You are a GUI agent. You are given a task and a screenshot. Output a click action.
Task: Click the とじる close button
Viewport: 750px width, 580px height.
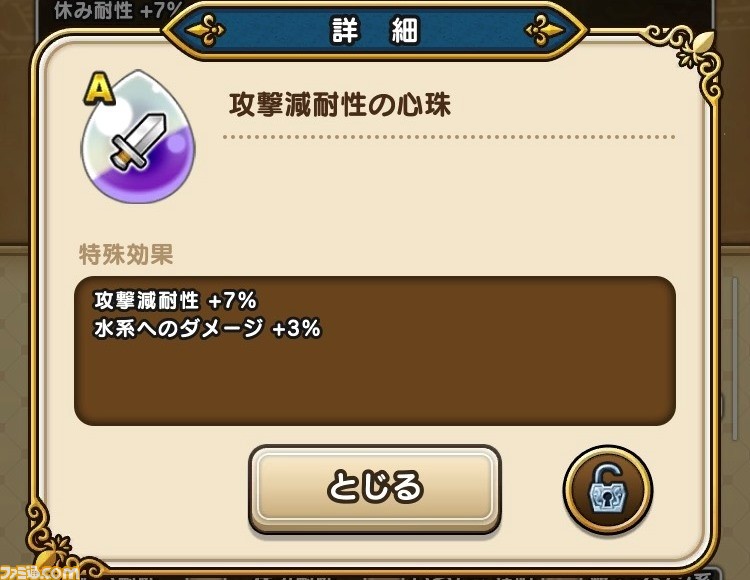[x=375, y=488]
